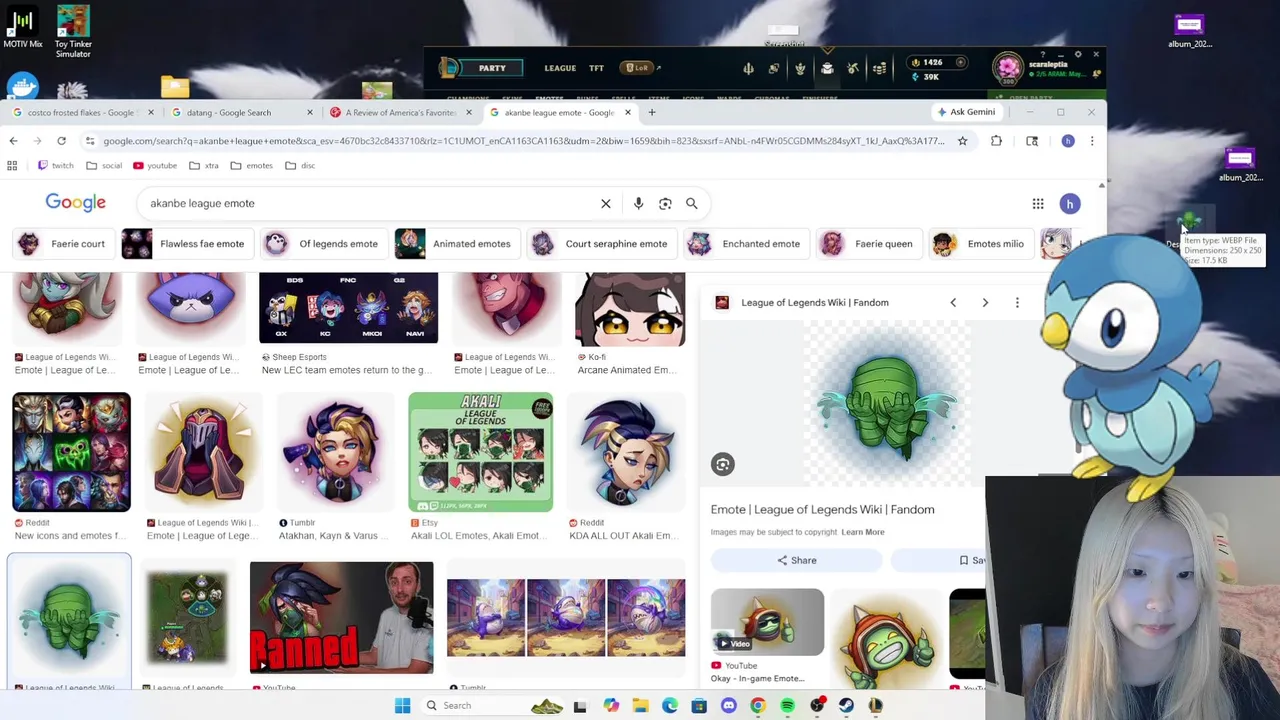Clear the search box with the X icon

(605, 203)
